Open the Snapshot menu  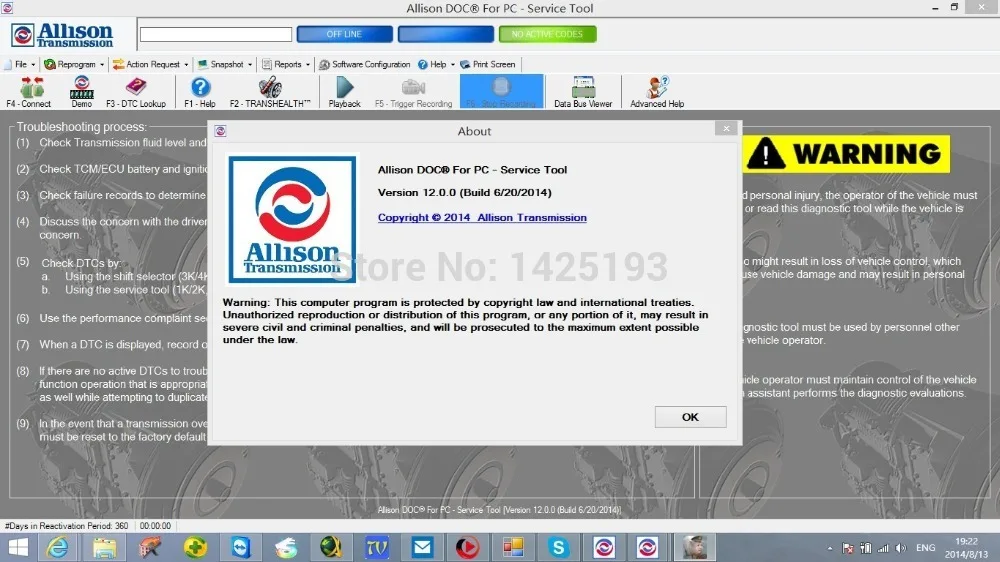pyautogui.click(x=226, y=64)
